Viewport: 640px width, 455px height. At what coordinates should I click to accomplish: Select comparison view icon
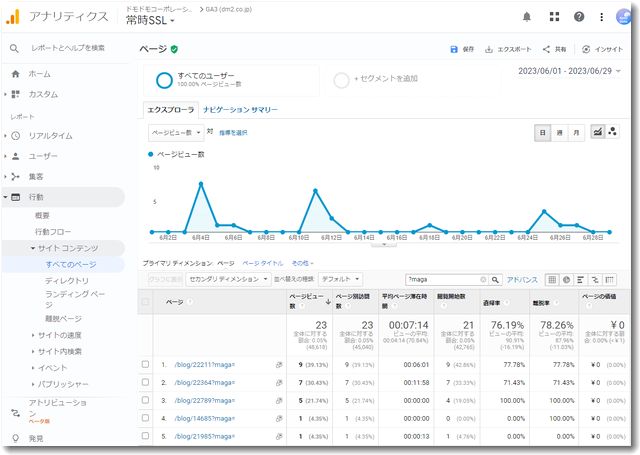point(595,280)
